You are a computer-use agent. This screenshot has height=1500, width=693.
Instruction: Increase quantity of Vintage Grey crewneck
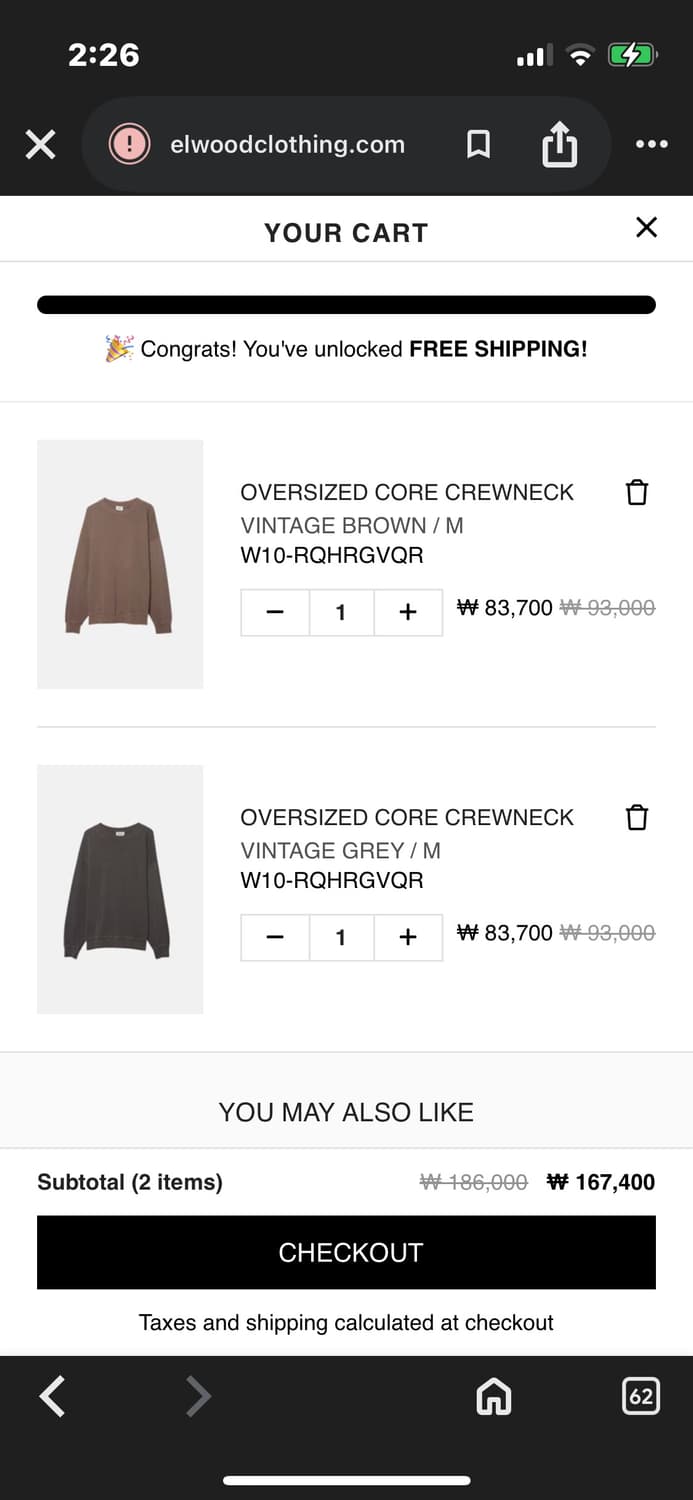[407, 937]
